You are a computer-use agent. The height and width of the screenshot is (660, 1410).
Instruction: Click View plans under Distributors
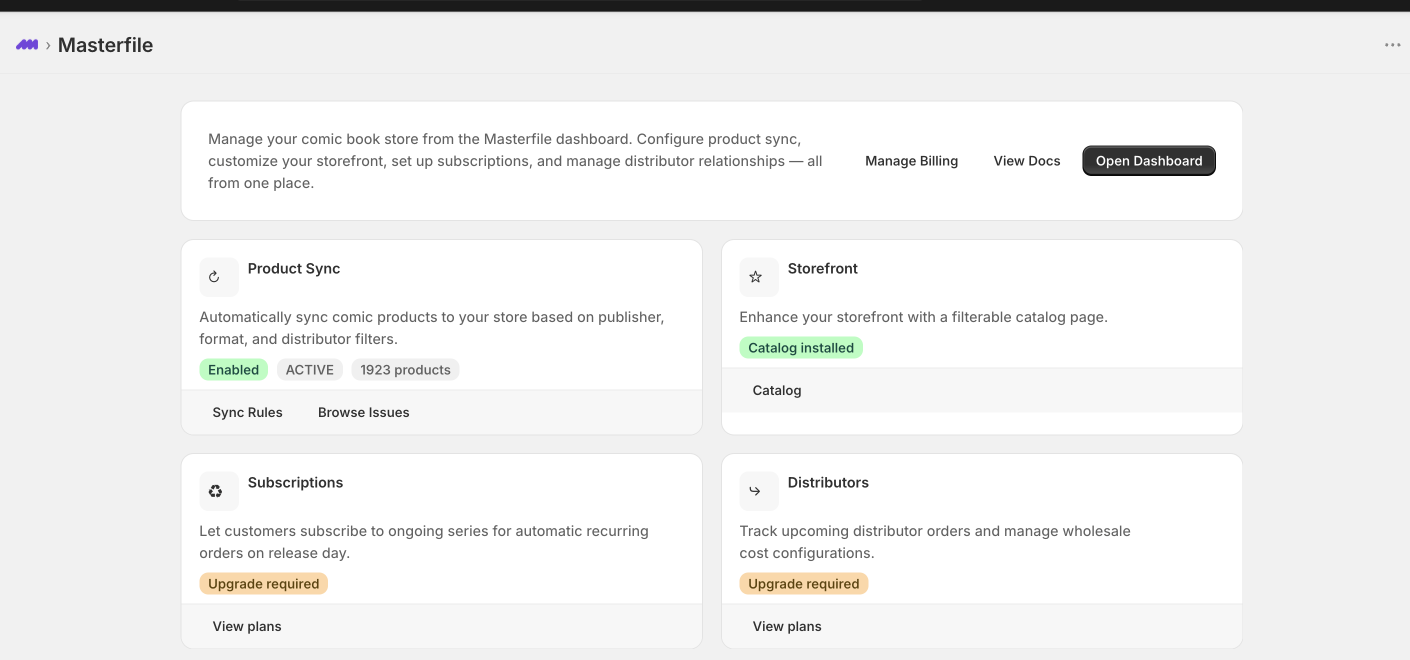tap(787, 626)
